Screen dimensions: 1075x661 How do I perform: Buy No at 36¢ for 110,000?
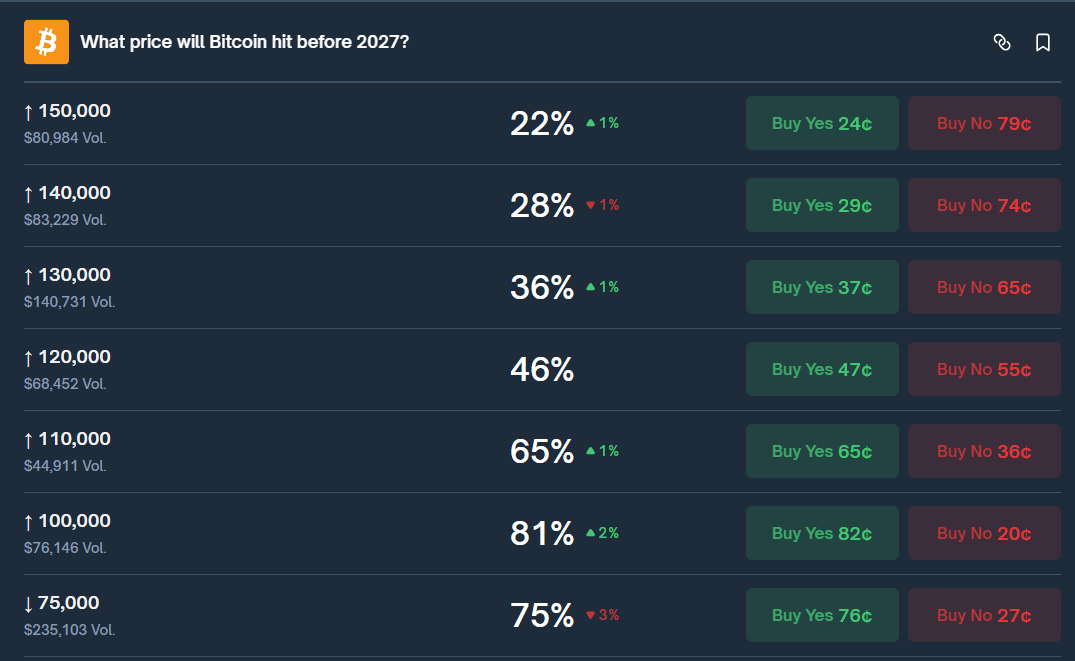coord(984,451)
